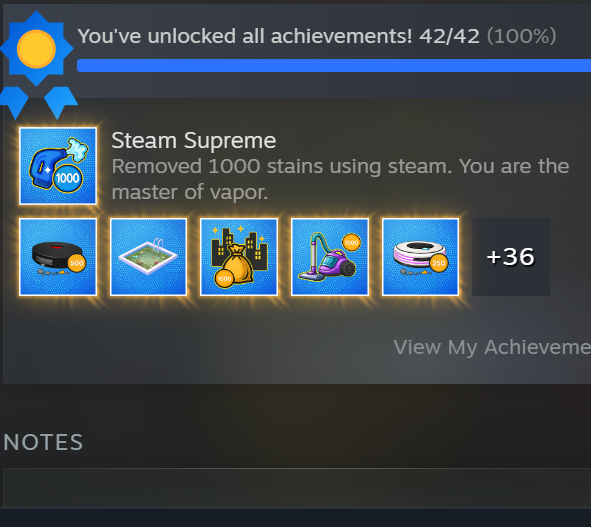Click the unlocked all achievements 42/42 text
Image resolution: width=591 pixels, height=527 pixels.
[279, 36]
